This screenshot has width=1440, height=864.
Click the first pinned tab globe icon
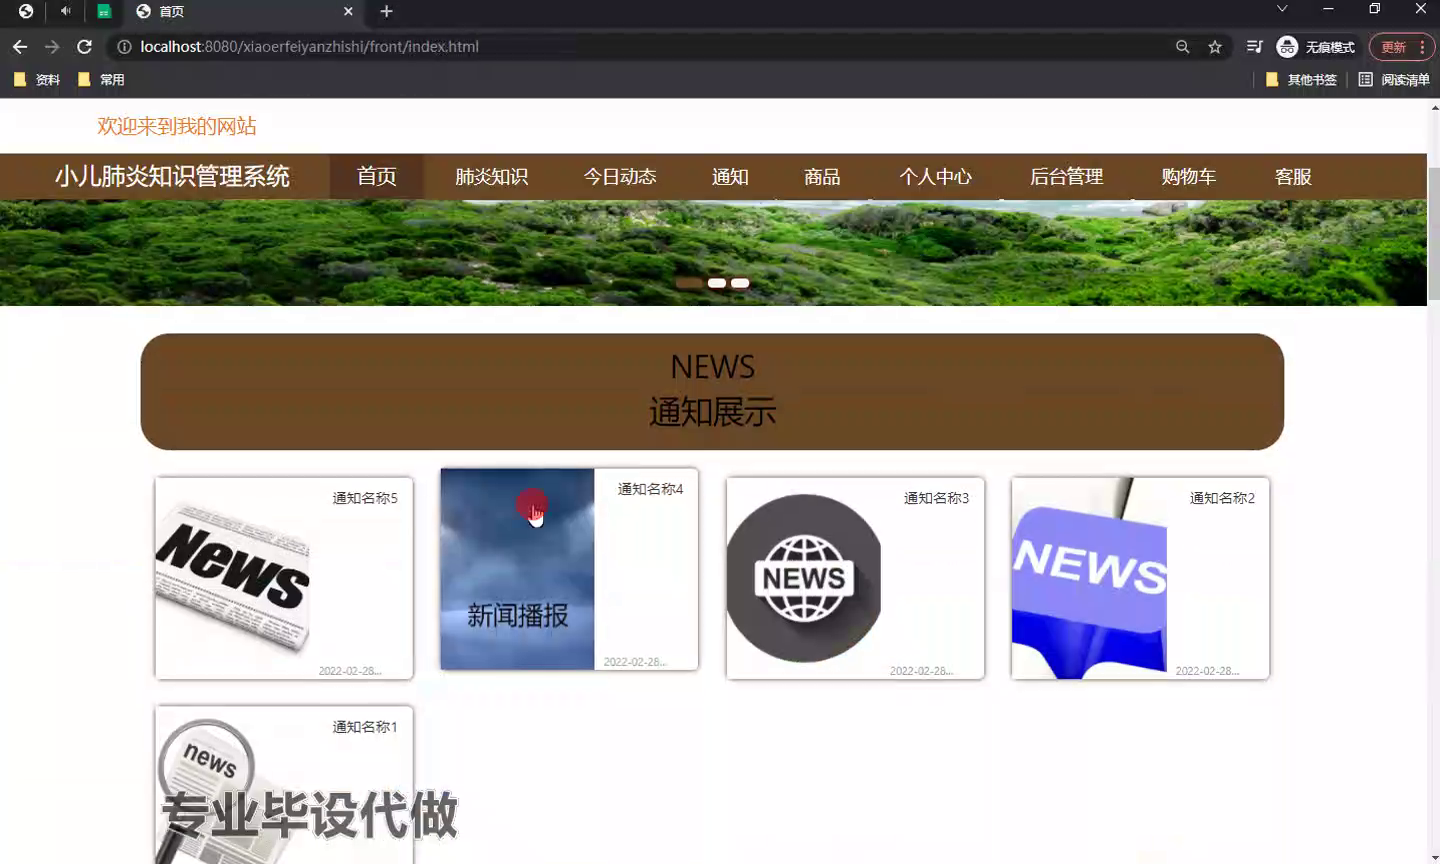26,11
